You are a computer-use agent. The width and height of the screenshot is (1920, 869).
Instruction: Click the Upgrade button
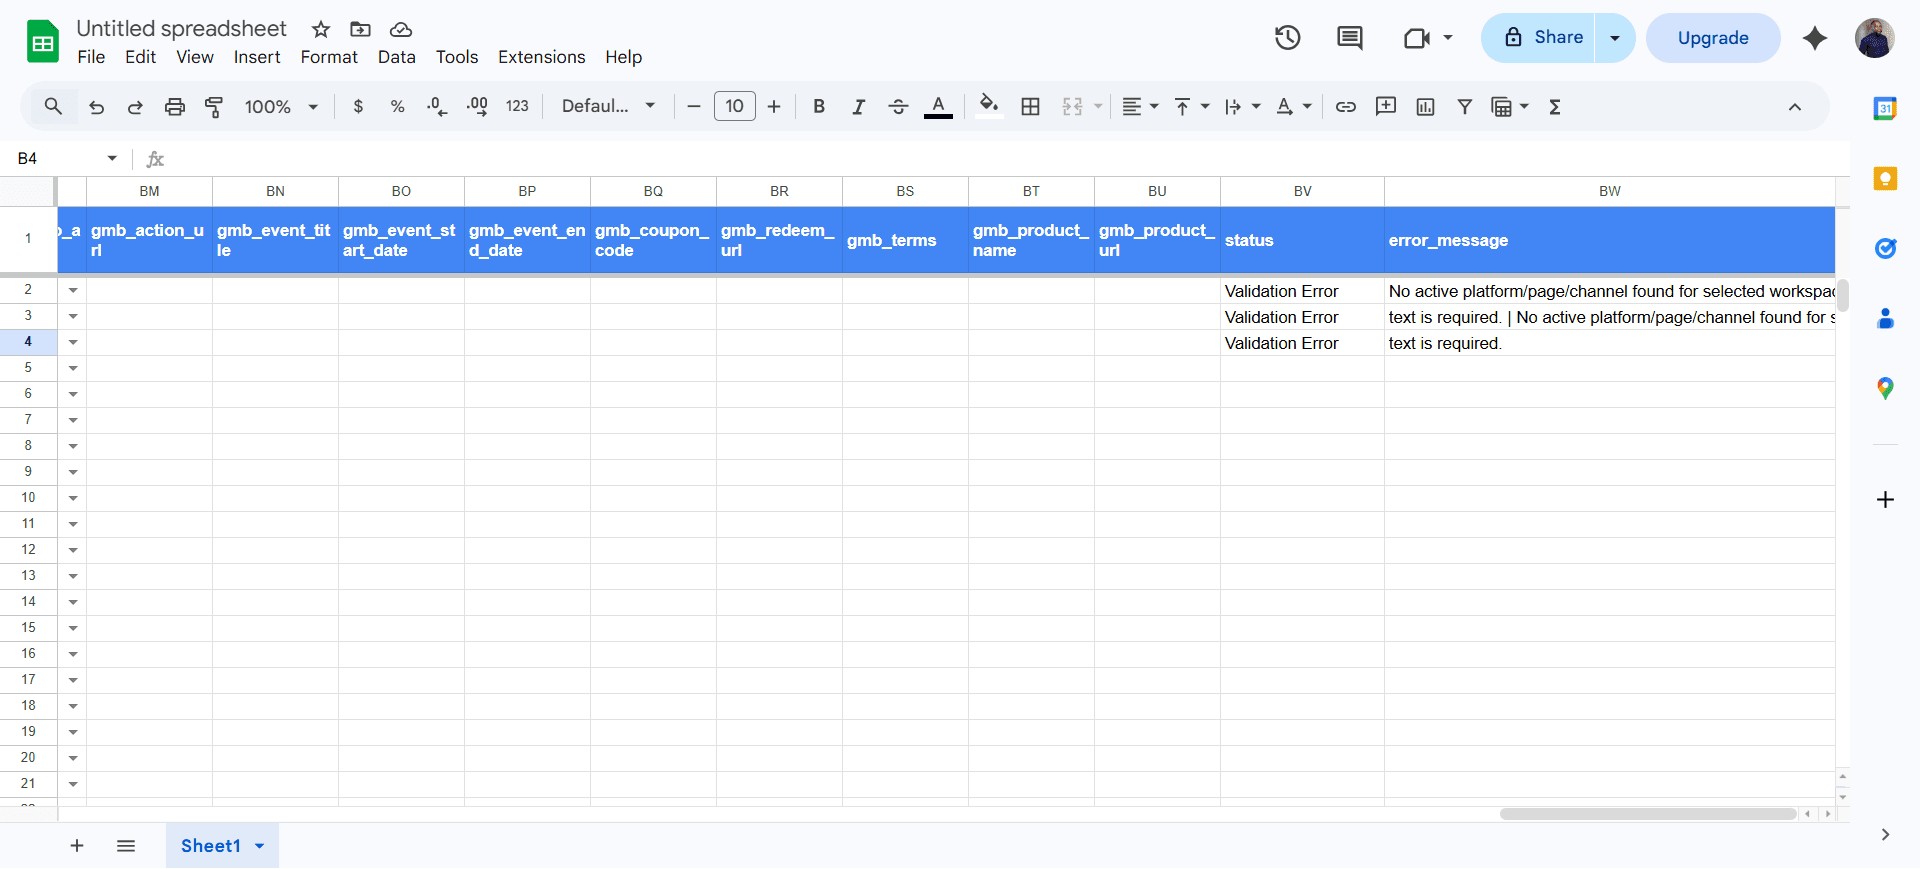pyautogui.click(x=1713, y=38)
